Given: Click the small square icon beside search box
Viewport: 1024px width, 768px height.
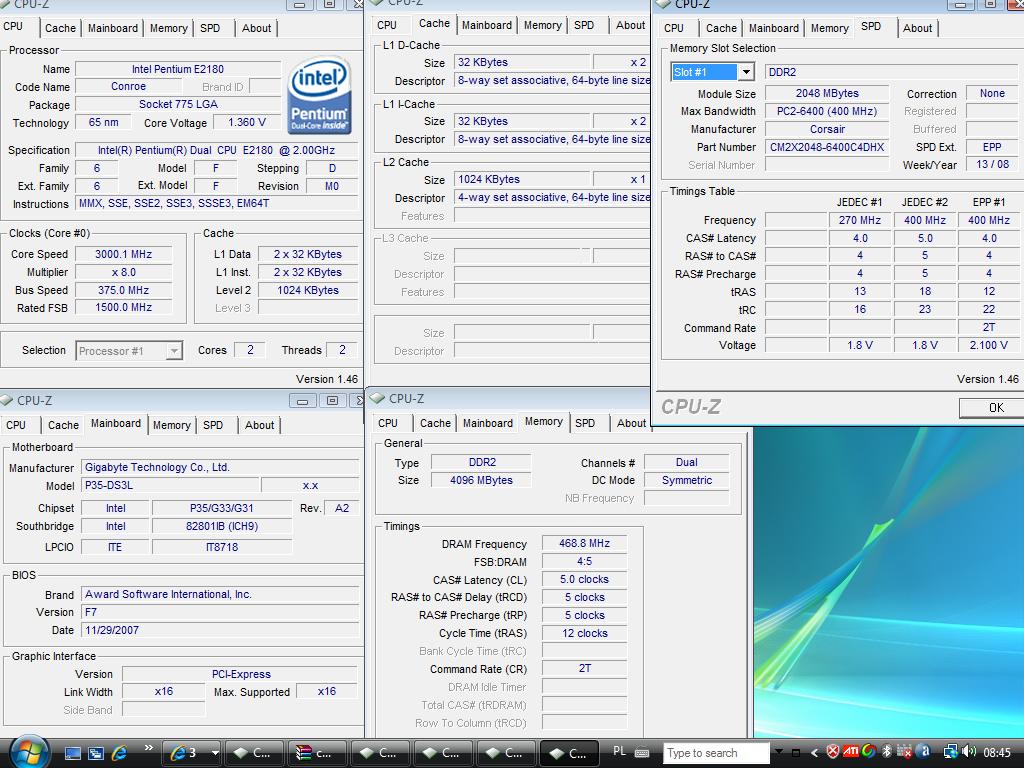Looking at the screenshot, I should (795, 753).
